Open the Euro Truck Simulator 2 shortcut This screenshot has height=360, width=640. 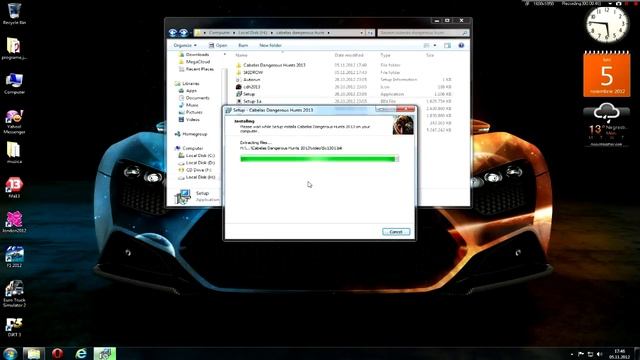[14, 293]
